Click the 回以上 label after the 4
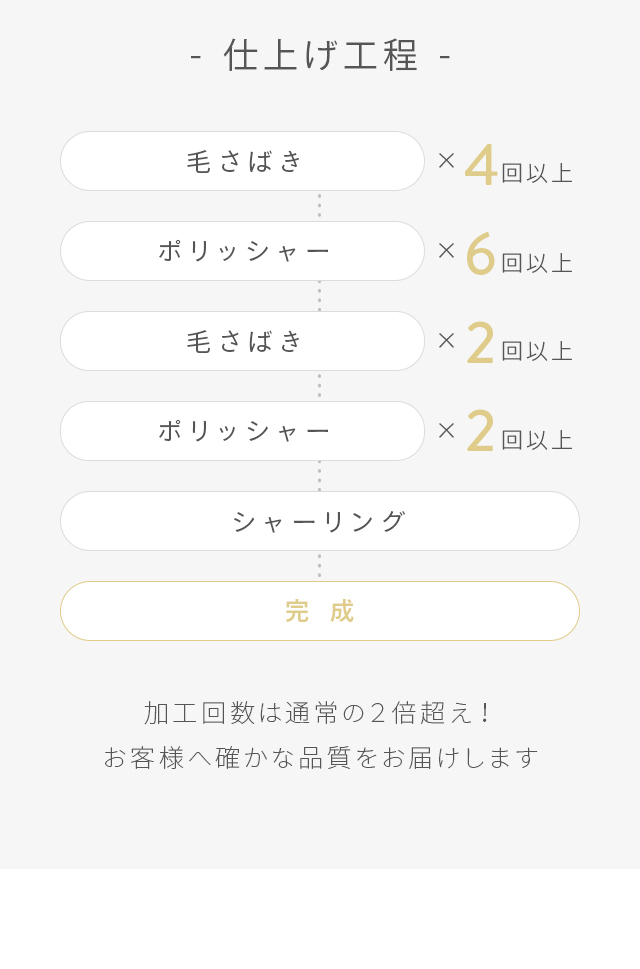This screenshot has width=640, height=969. click(537, 173)
